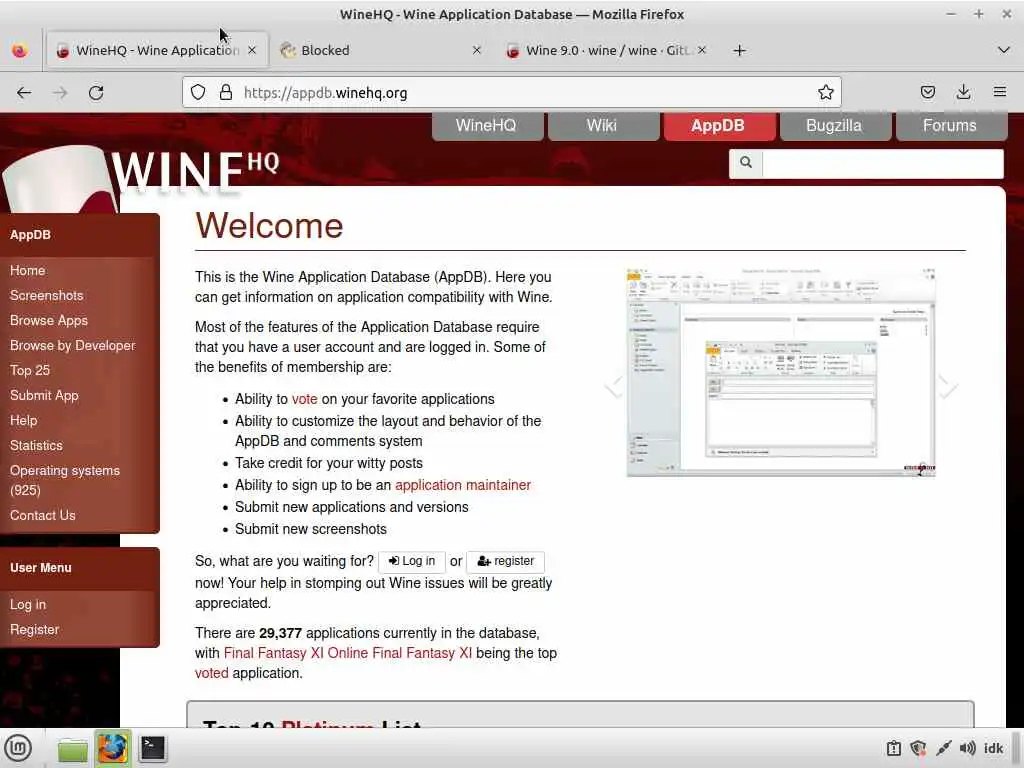Close the Wine 9.0 GitLab tab
1024x768 pixels.
(x=701, y=50)
